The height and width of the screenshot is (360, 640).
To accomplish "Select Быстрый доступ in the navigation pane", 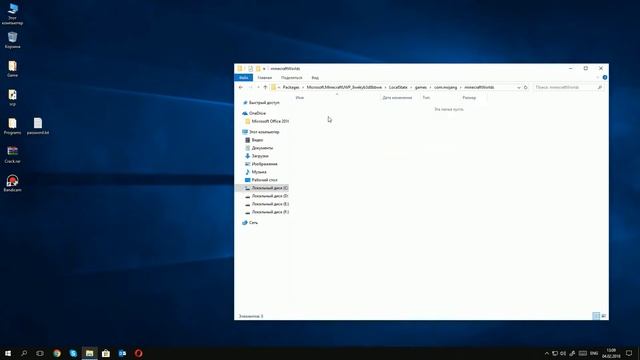I will [264, 103].
